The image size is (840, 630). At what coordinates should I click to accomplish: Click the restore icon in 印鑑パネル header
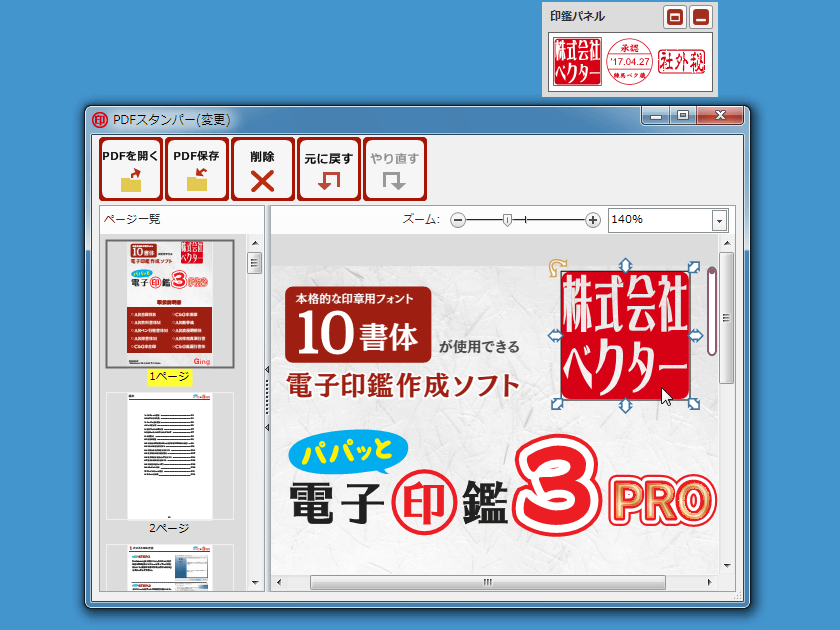coord(675,17)
